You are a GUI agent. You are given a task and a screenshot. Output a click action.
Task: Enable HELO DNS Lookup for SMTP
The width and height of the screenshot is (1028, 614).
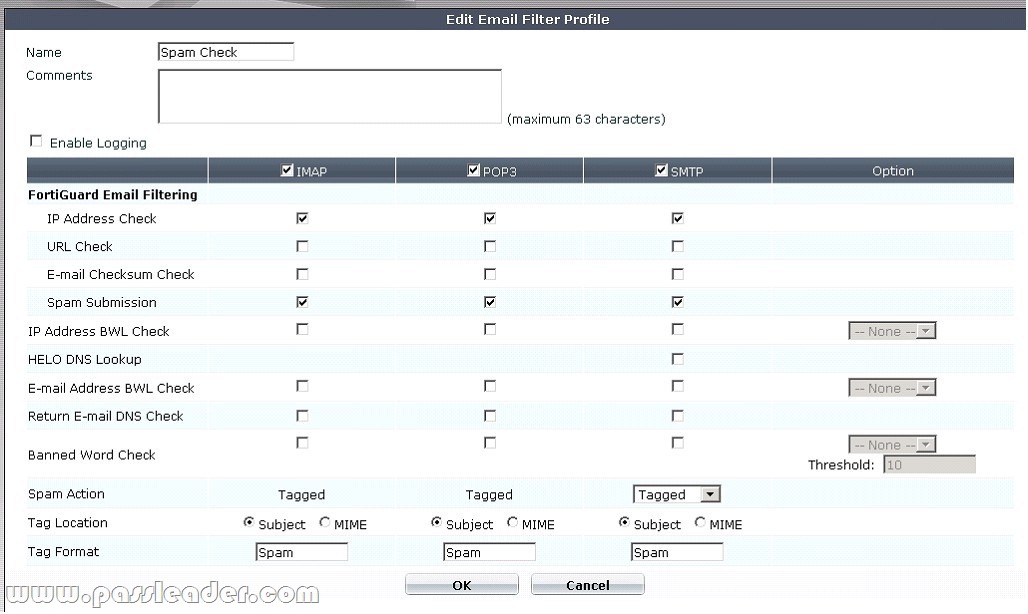677,359
